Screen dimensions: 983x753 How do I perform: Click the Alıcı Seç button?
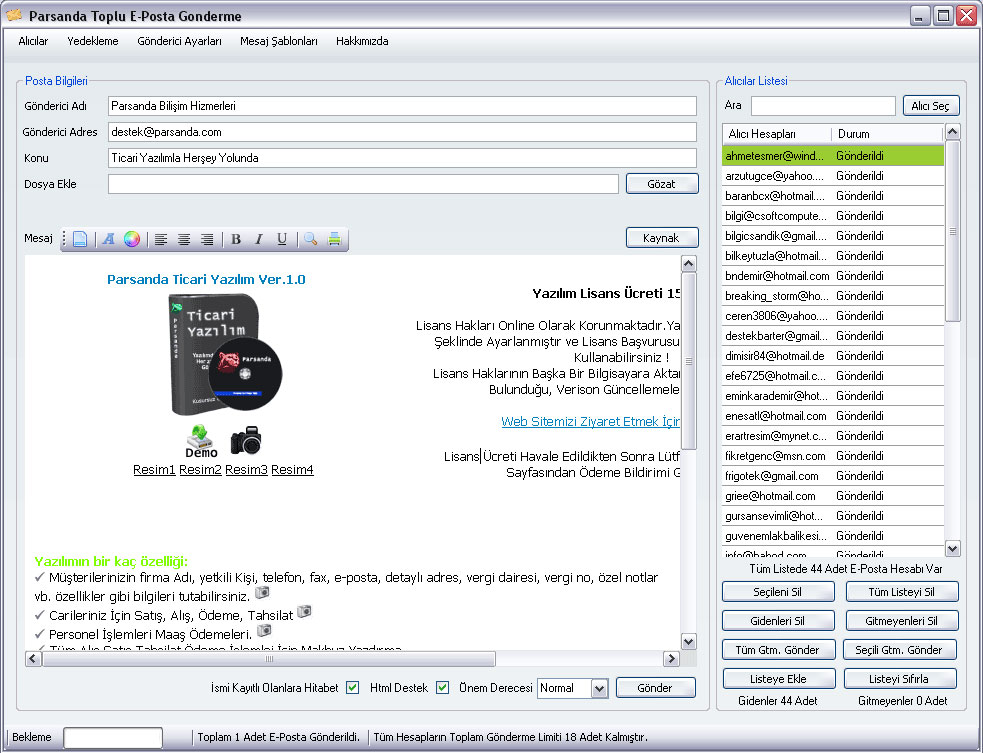(x=931, y=106)
